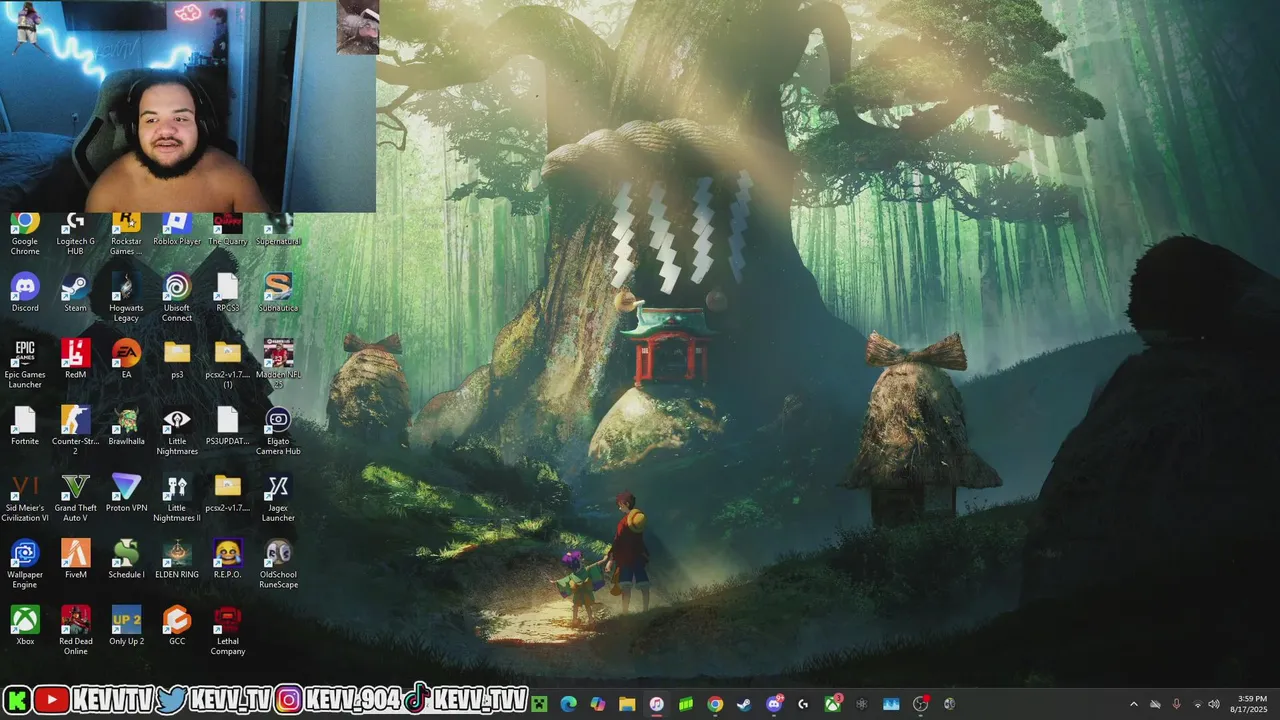Select the Madden NFL 25 shortcut

pos(278,364)
